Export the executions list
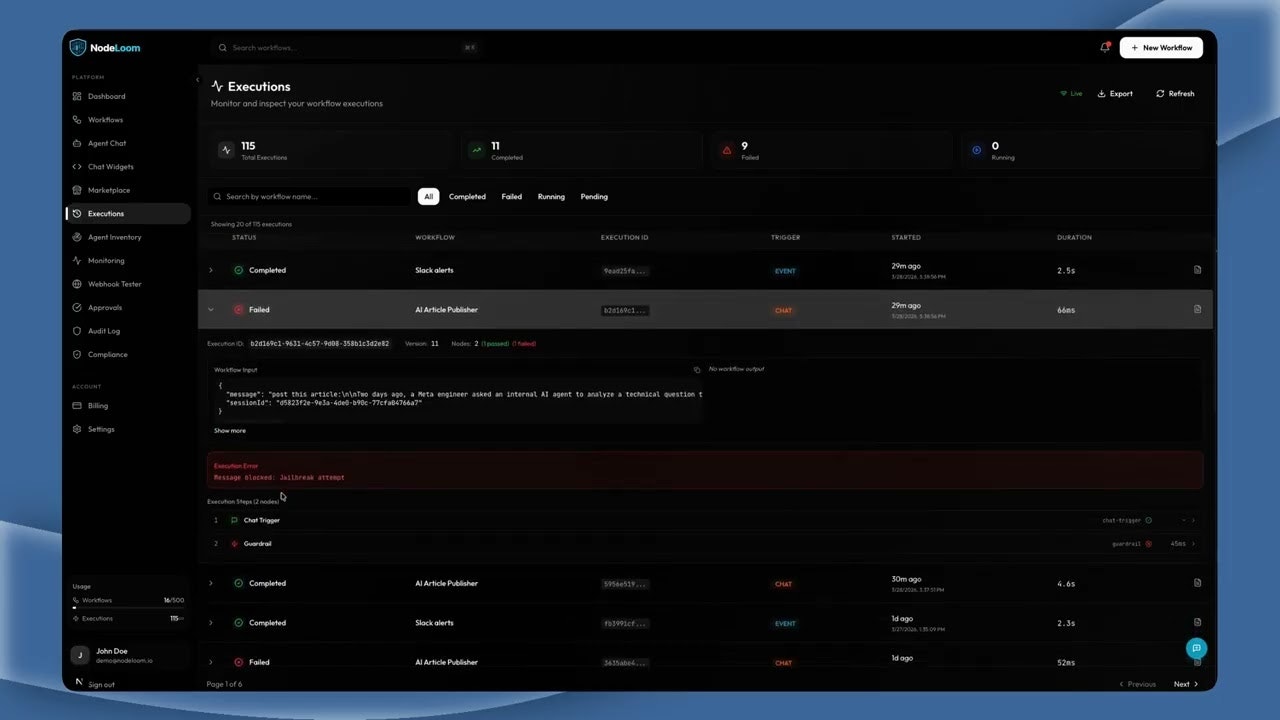 point(1115,94)
